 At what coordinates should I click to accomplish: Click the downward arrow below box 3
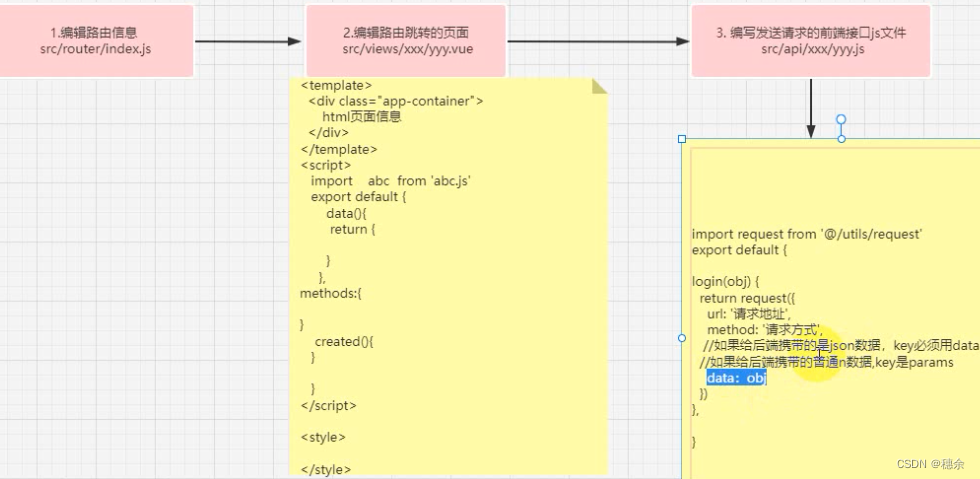coord(811,108)
